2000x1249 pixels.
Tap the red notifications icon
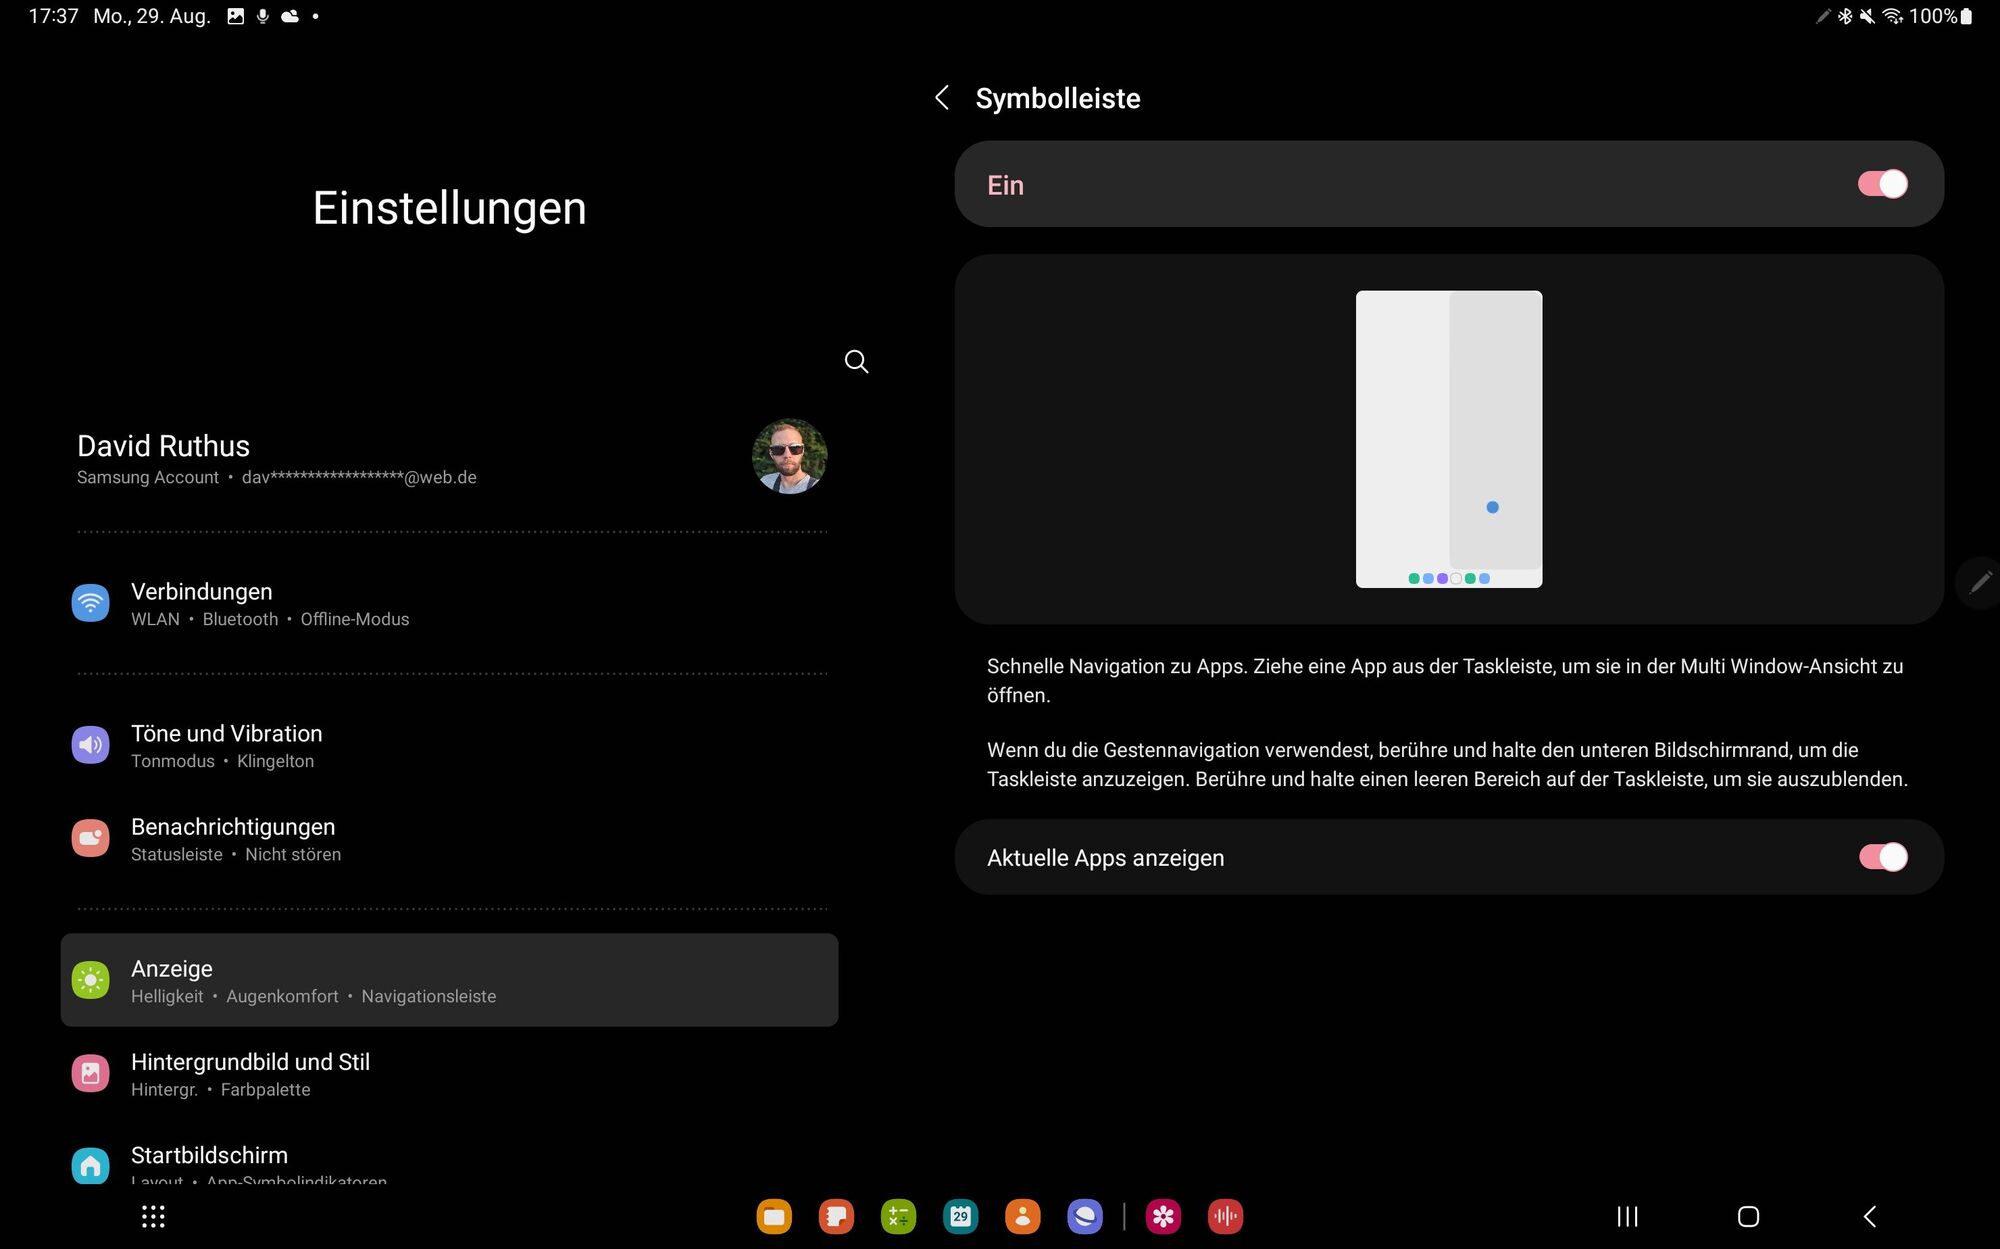tap(90, 838)
